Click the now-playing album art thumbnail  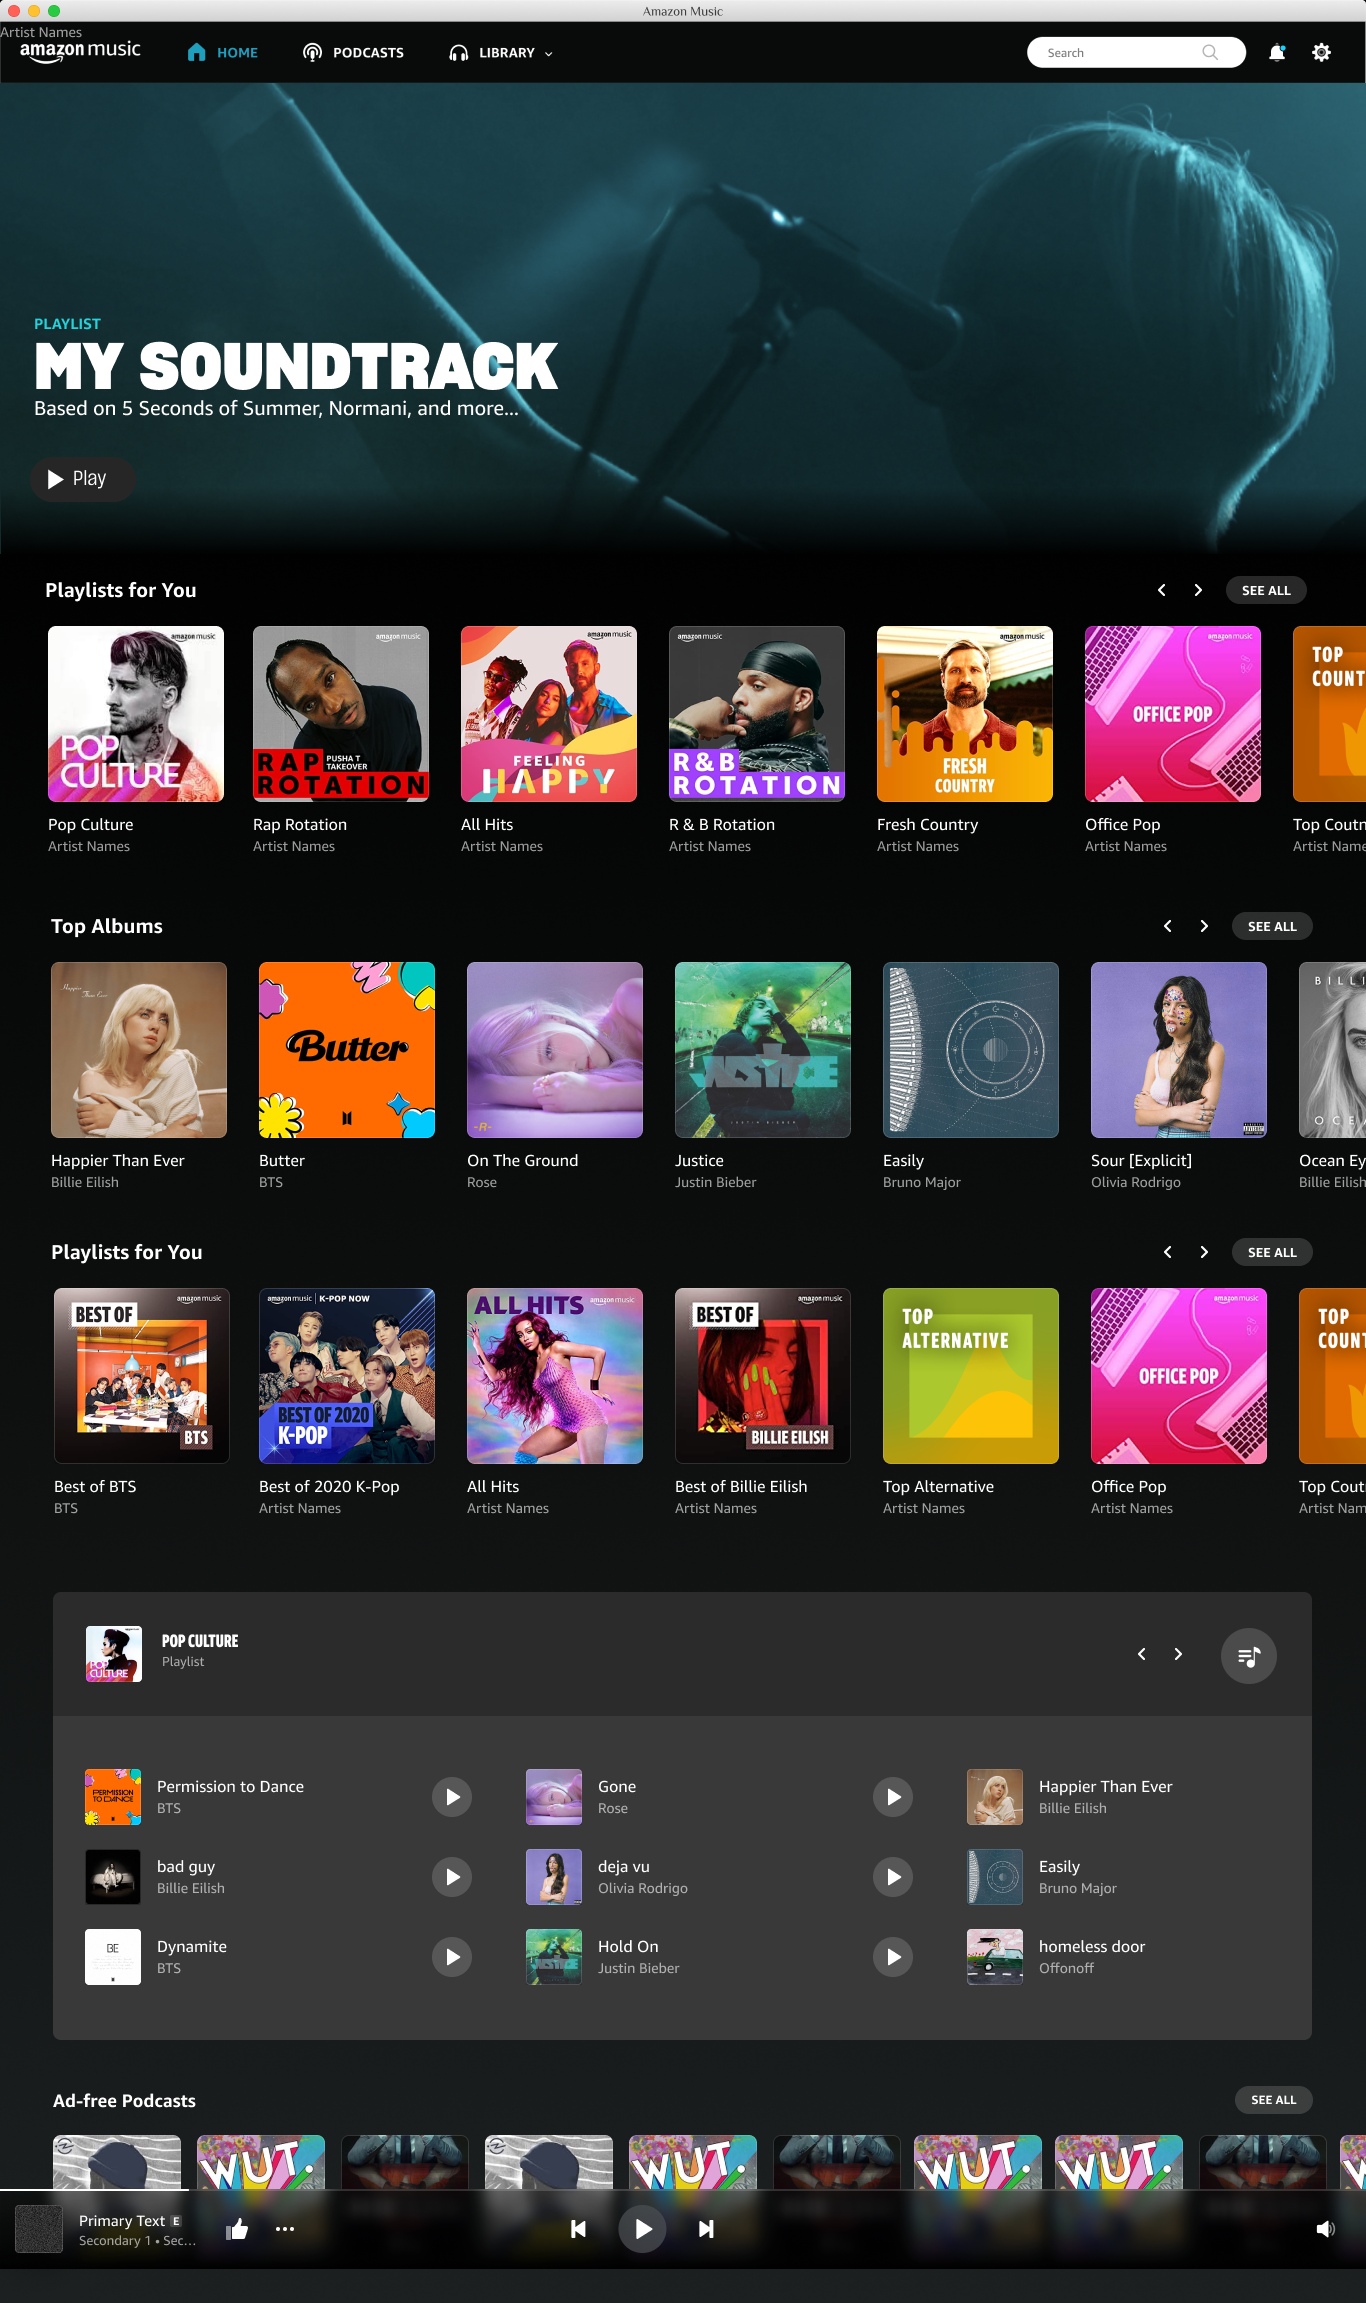tap(39, 2229)
